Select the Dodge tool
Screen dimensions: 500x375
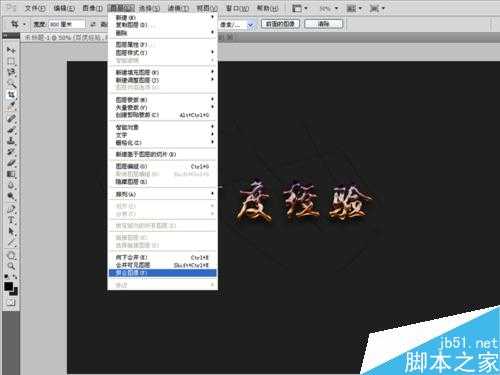(11, 196)
